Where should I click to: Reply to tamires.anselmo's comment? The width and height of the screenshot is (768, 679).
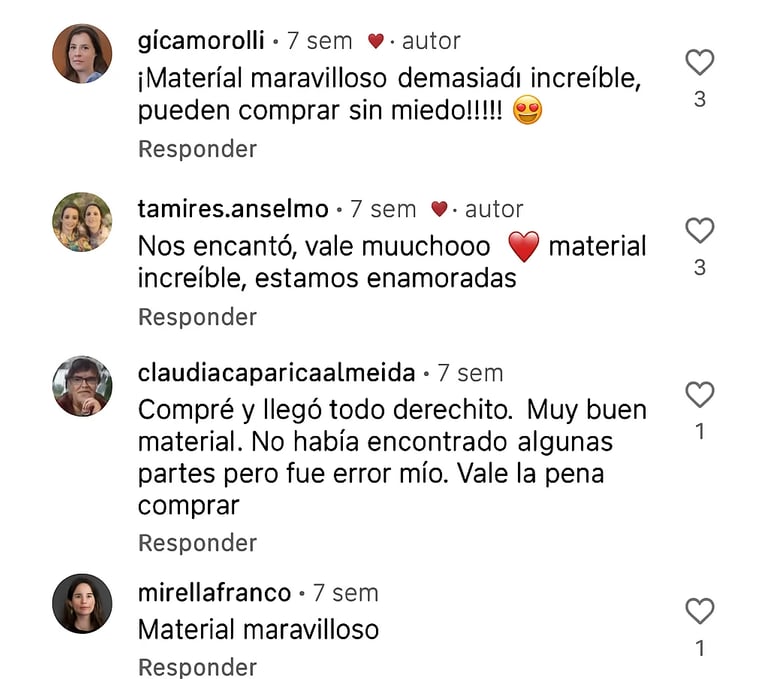pyautogui.click(x=197, y=317)
